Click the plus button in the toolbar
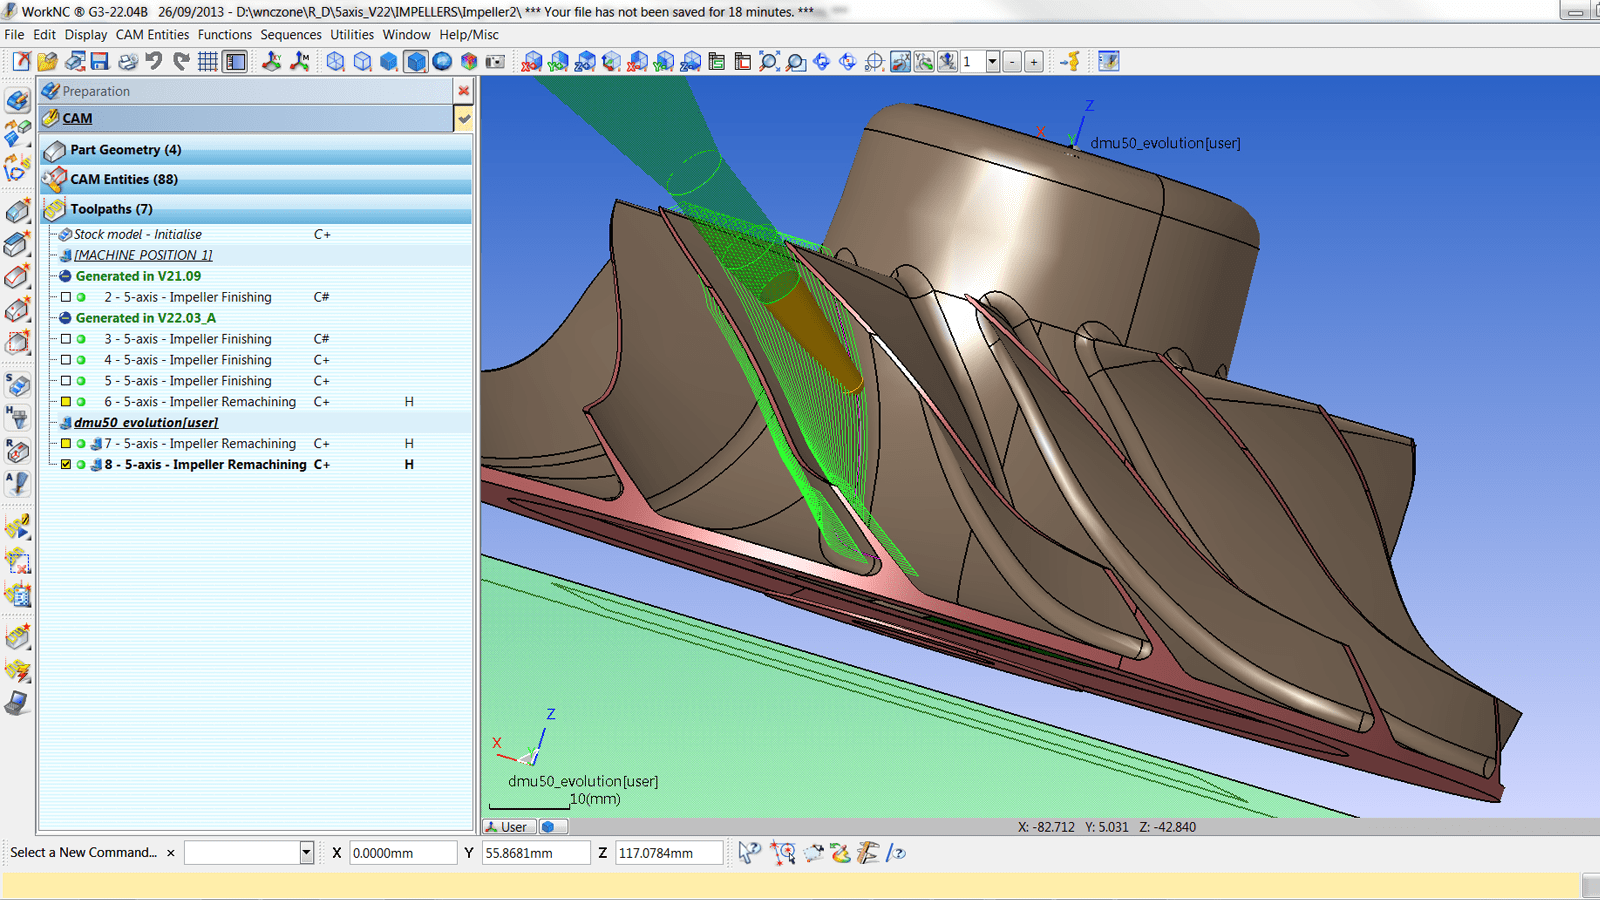 [x=1034, y=62]
